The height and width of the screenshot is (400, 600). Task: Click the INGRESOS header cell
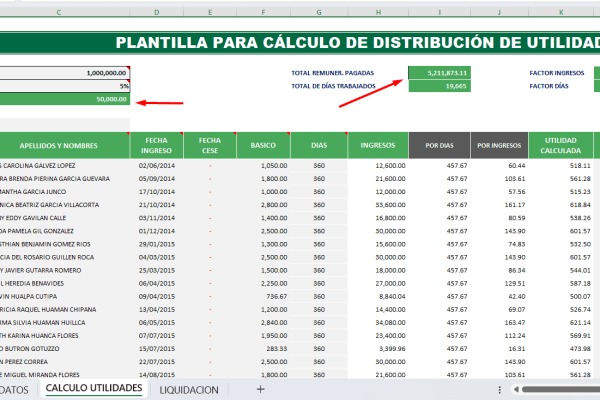pyautogui.click(x=378, y=145)
